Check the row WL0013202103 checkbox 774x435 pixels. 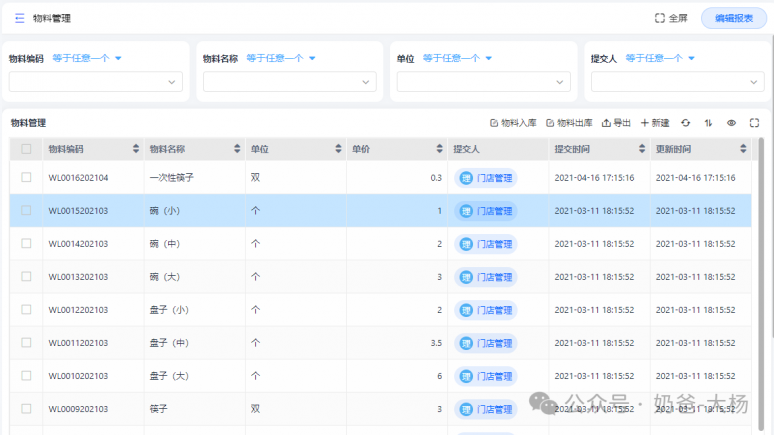(x=26, y=277)
